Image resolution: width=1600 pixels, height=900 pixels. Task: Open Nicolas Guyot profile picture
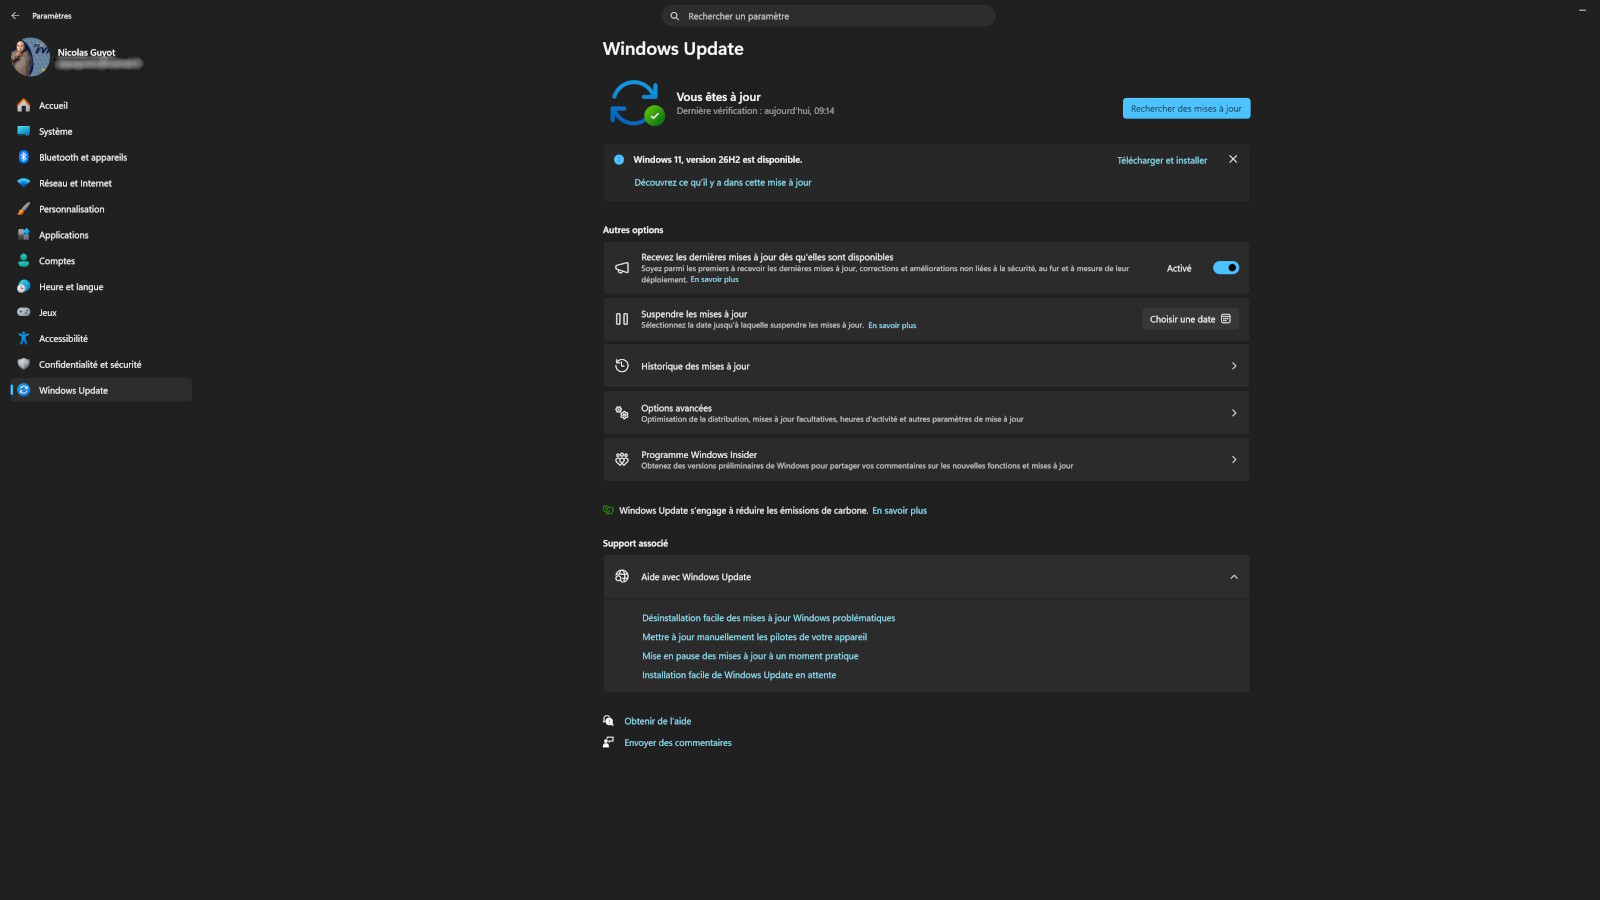[x=30, y=57]
